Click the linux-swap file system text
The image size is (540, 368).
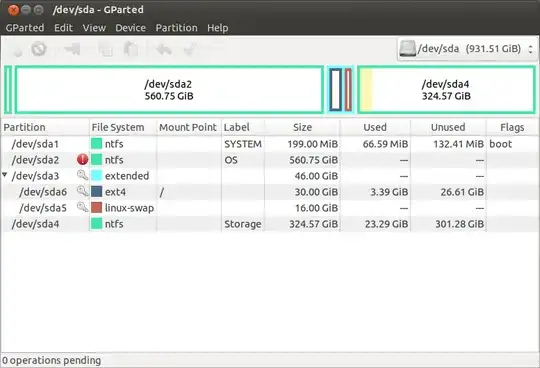pos(129,208)
